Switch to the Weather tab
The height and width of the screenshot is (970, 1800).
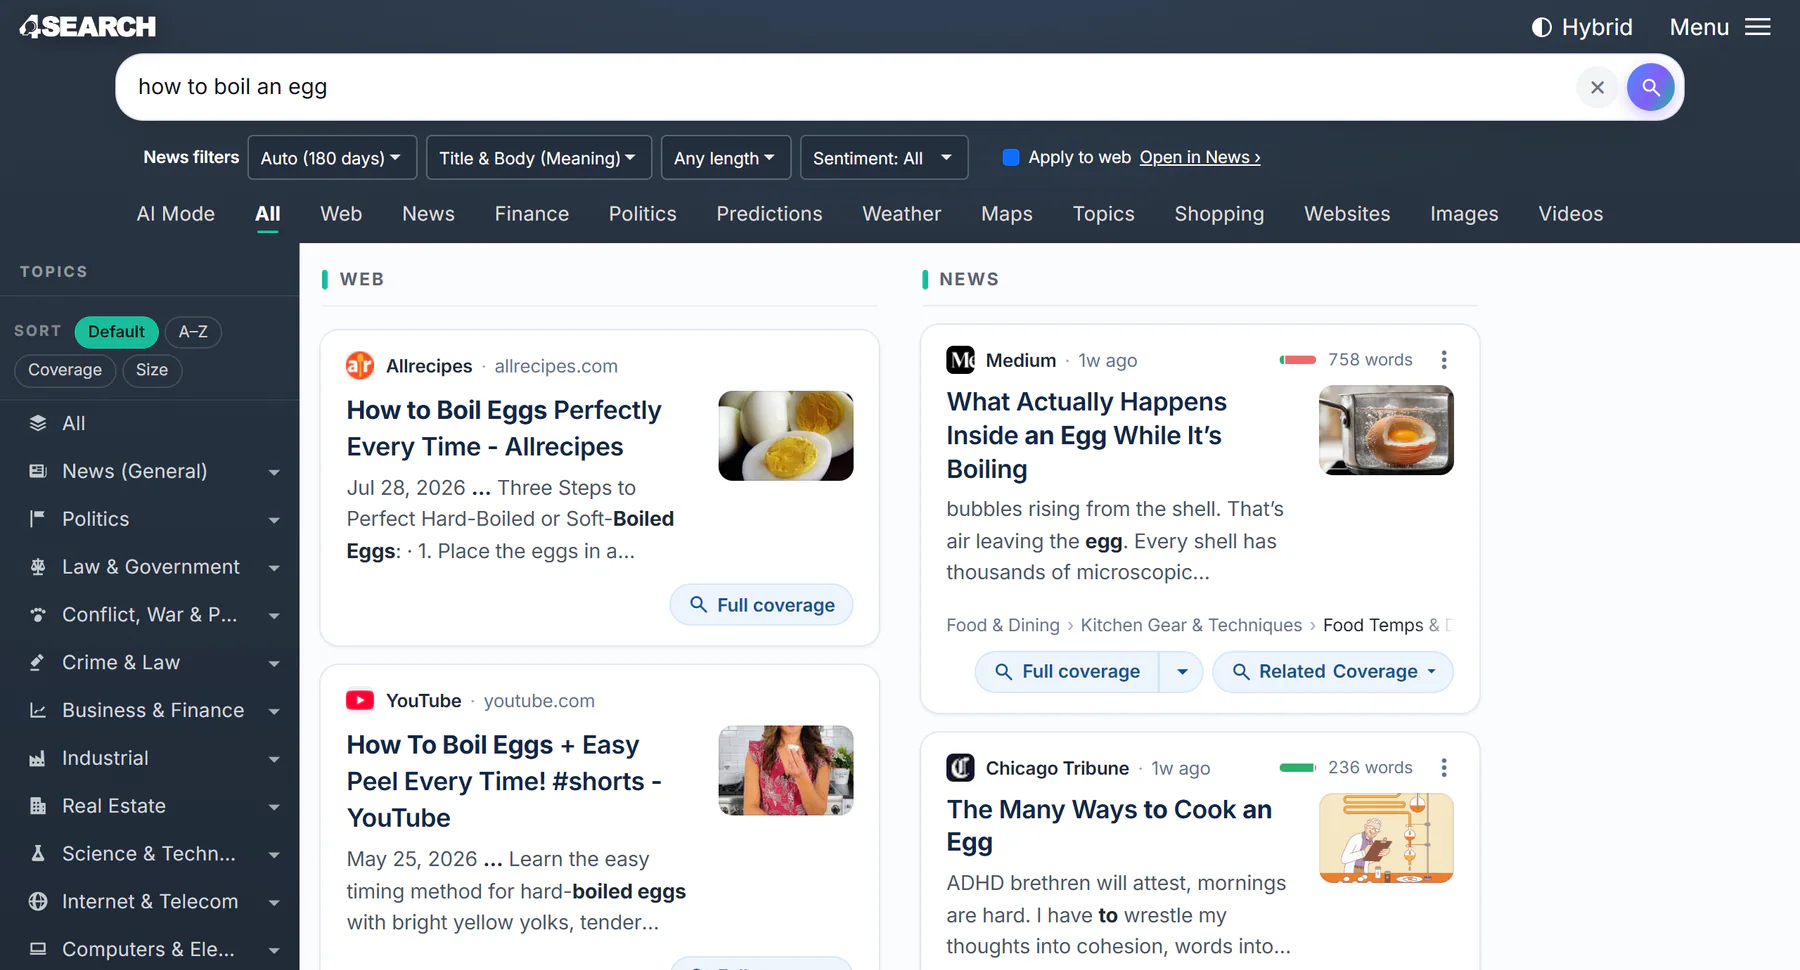(x=902, y=214)
